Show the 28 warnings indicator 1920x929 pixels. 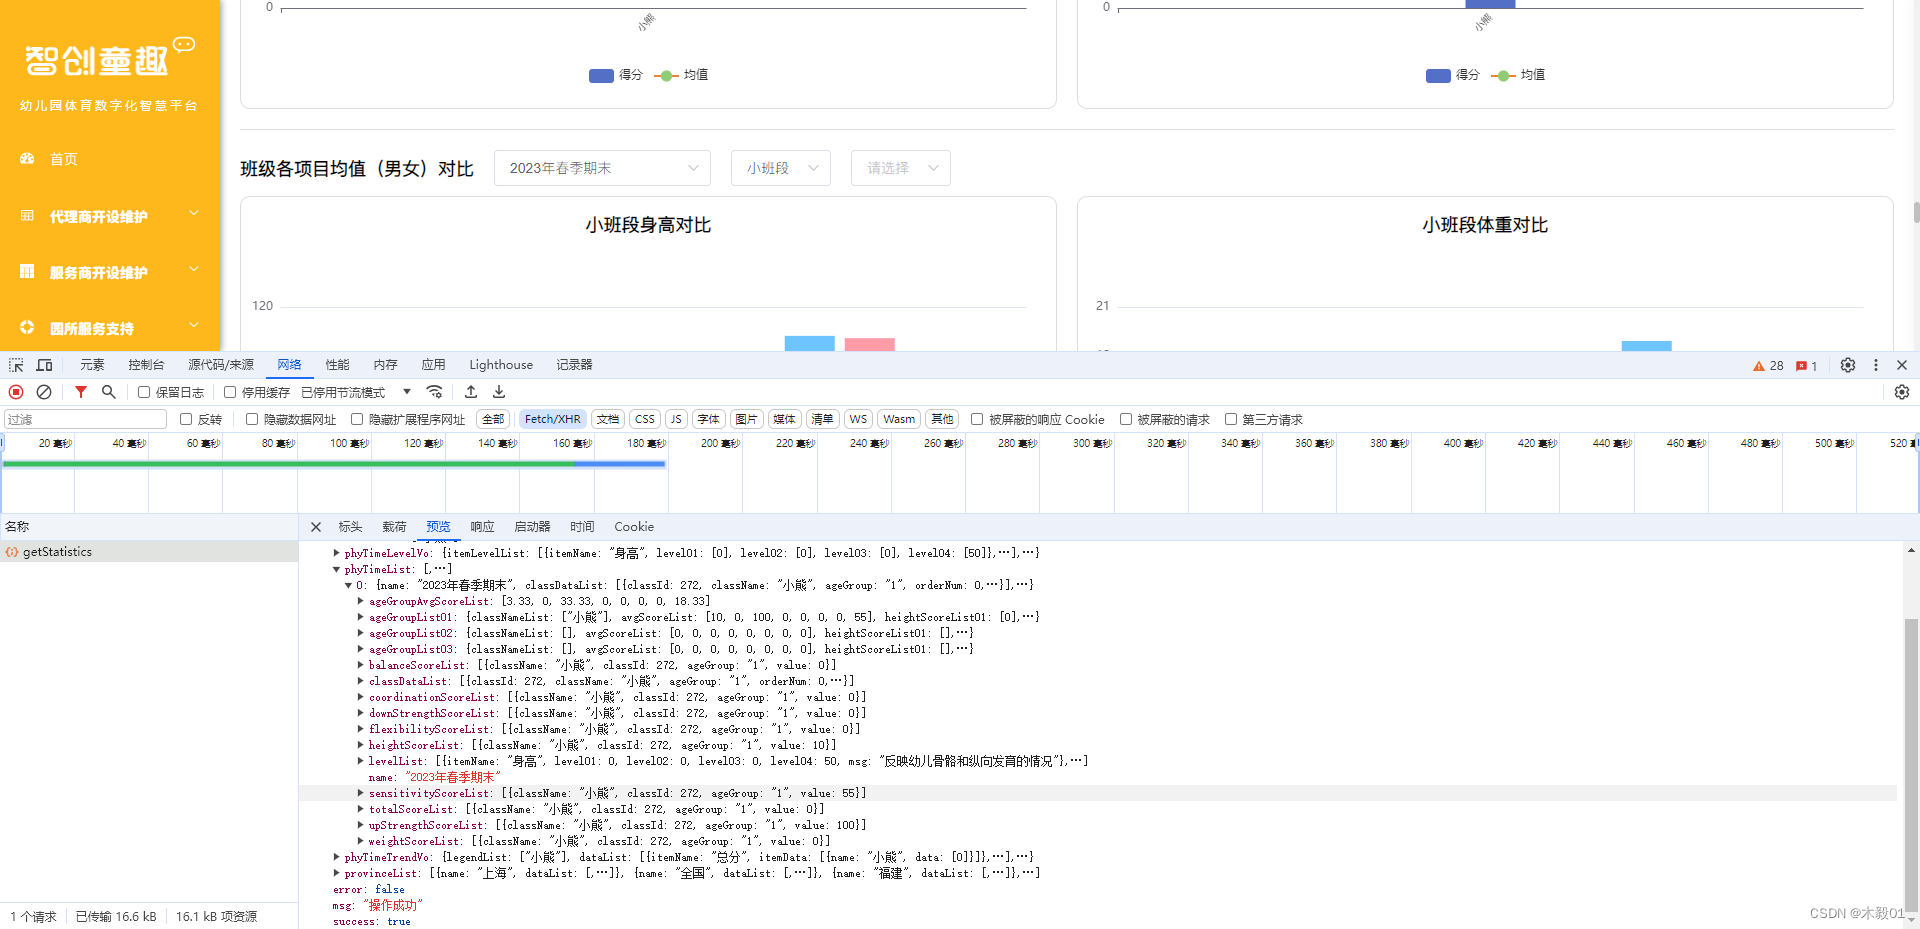click(1768, 366)
